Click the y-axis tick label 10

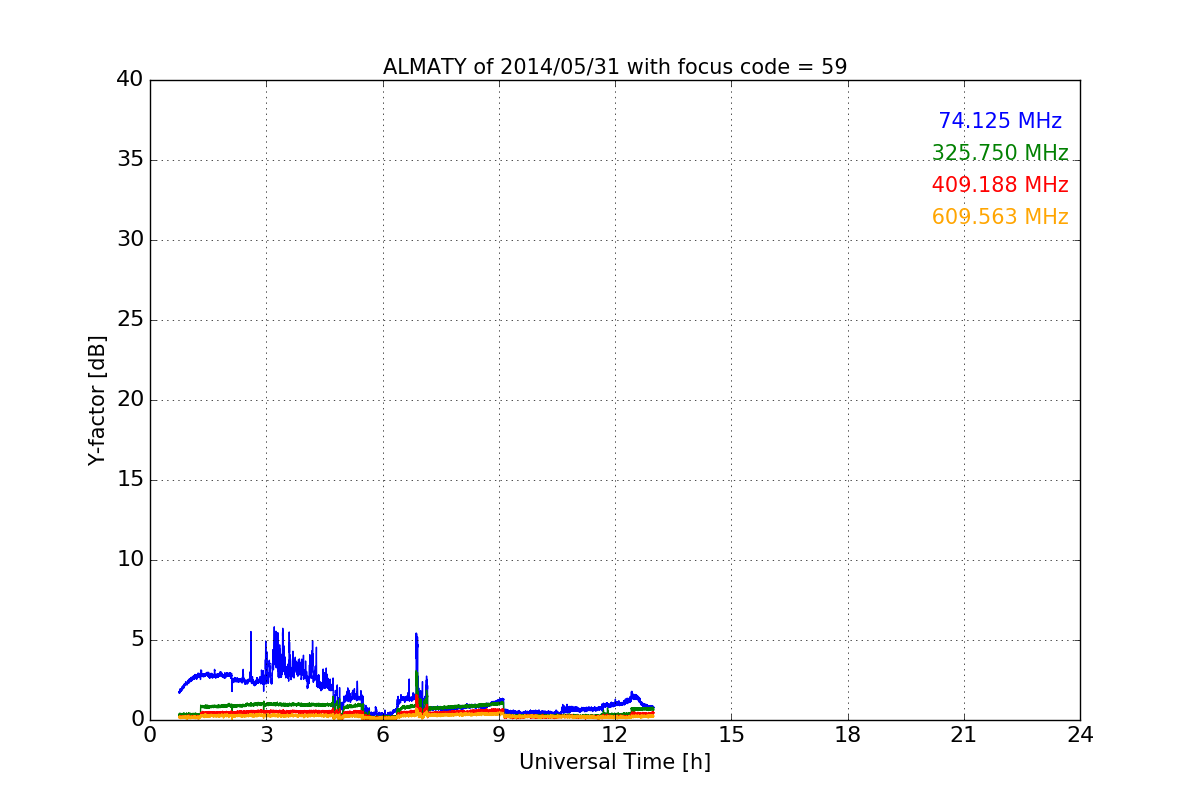(130, 560)
